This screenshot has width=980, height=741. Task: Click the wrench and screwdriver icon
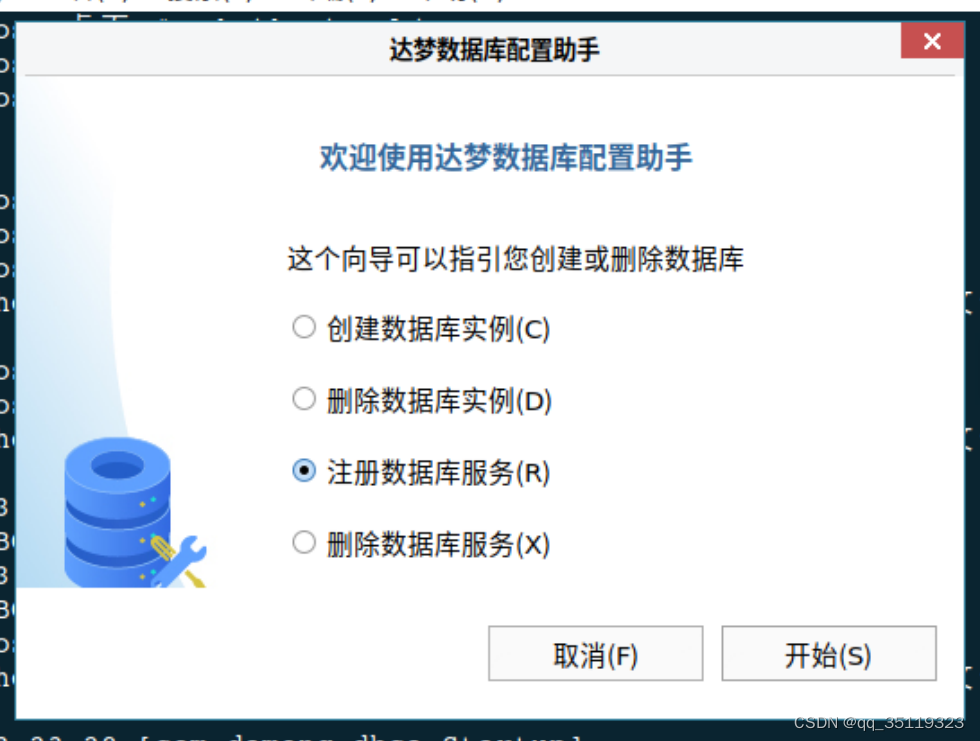tap(179, 561)
